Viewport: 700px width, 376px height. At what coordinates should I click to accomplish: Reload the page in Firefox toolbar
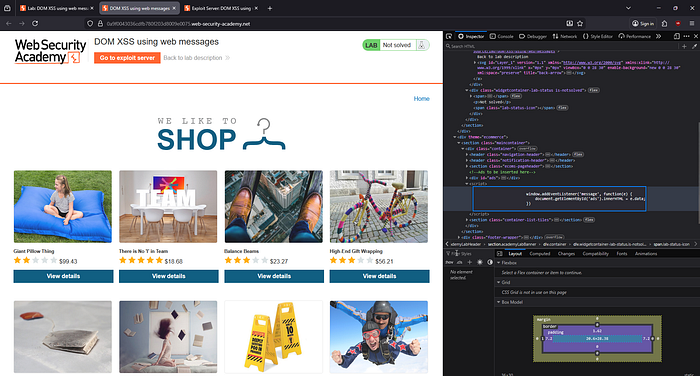pos(35,24)
